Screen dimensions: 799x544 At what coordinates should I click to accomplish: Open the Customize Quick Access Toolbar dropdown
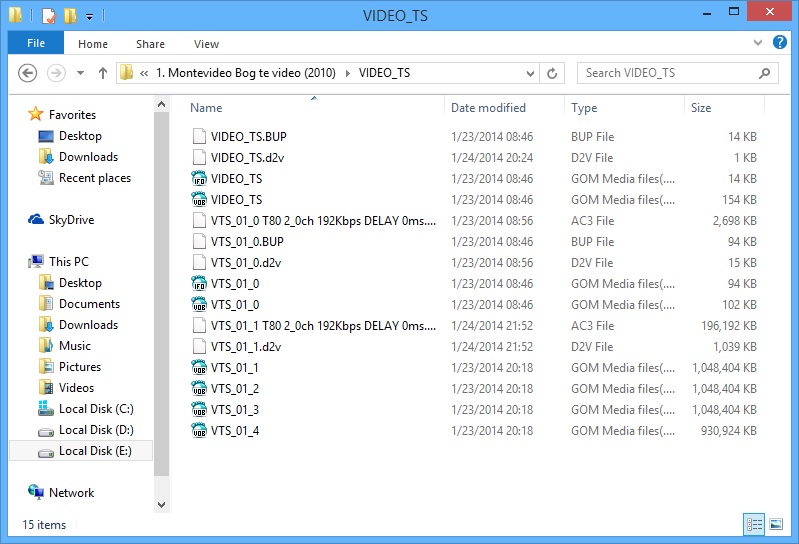tap(89, 16)
